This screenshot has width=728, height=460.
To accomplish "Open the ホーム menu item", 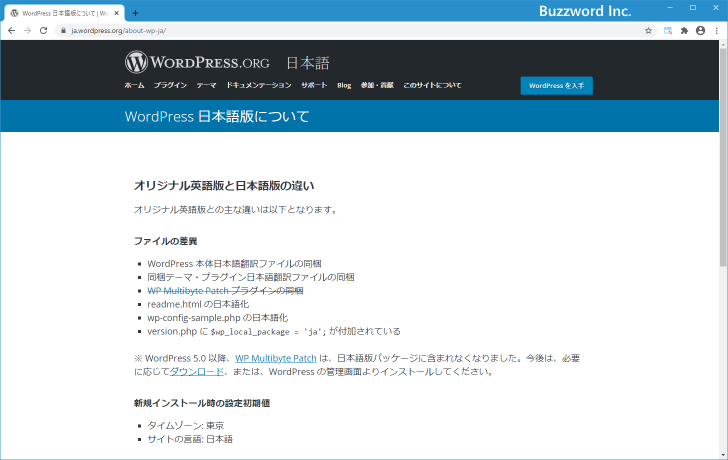I will pyautogui.click(x=134, y=85).
